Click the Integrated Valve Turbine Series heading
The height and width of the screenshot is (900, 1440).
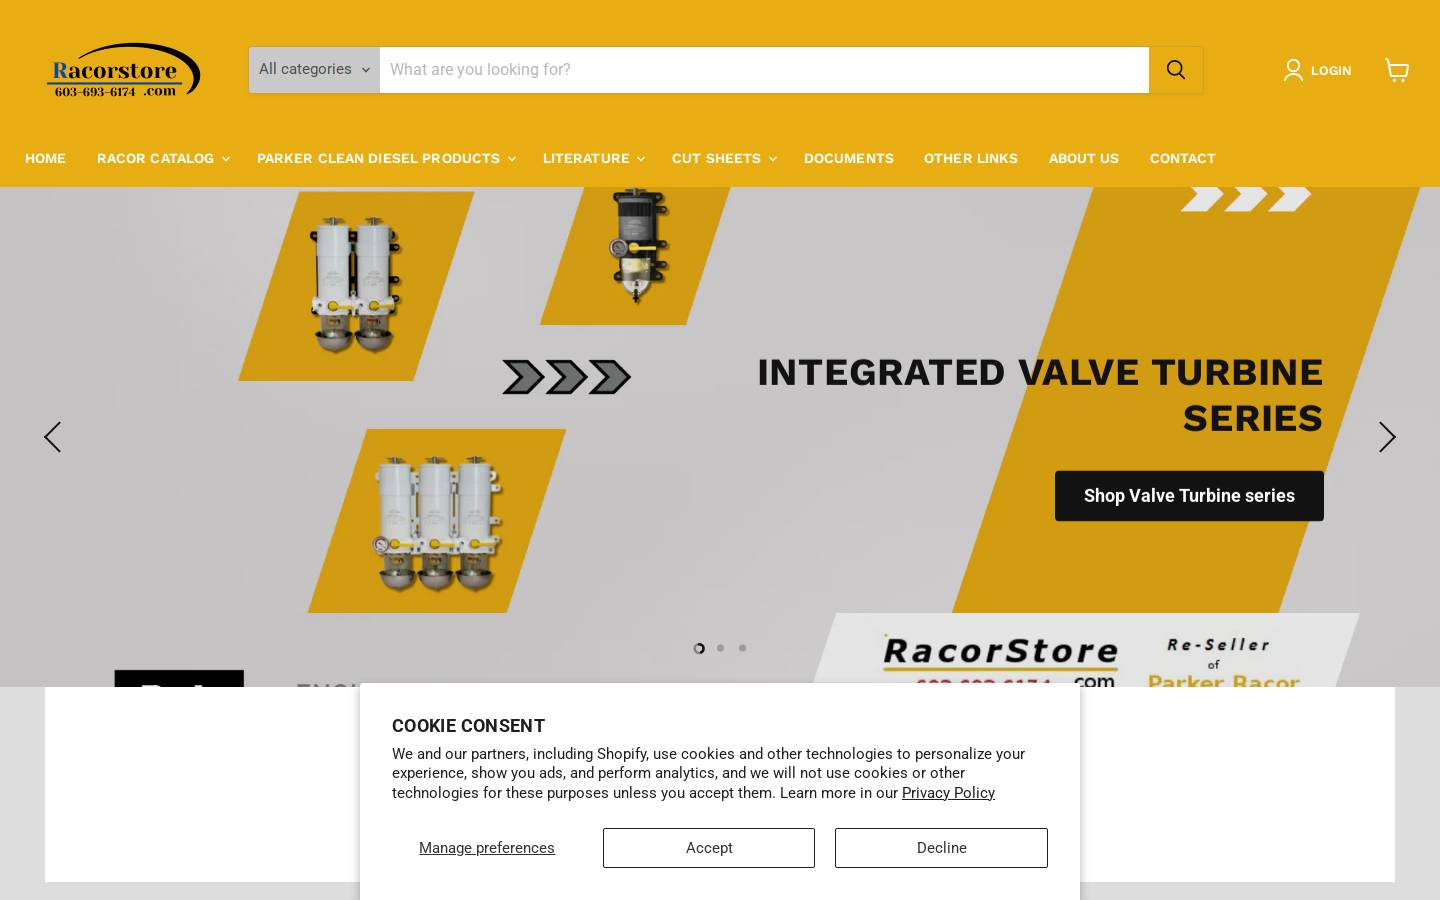pos(1040,395)
